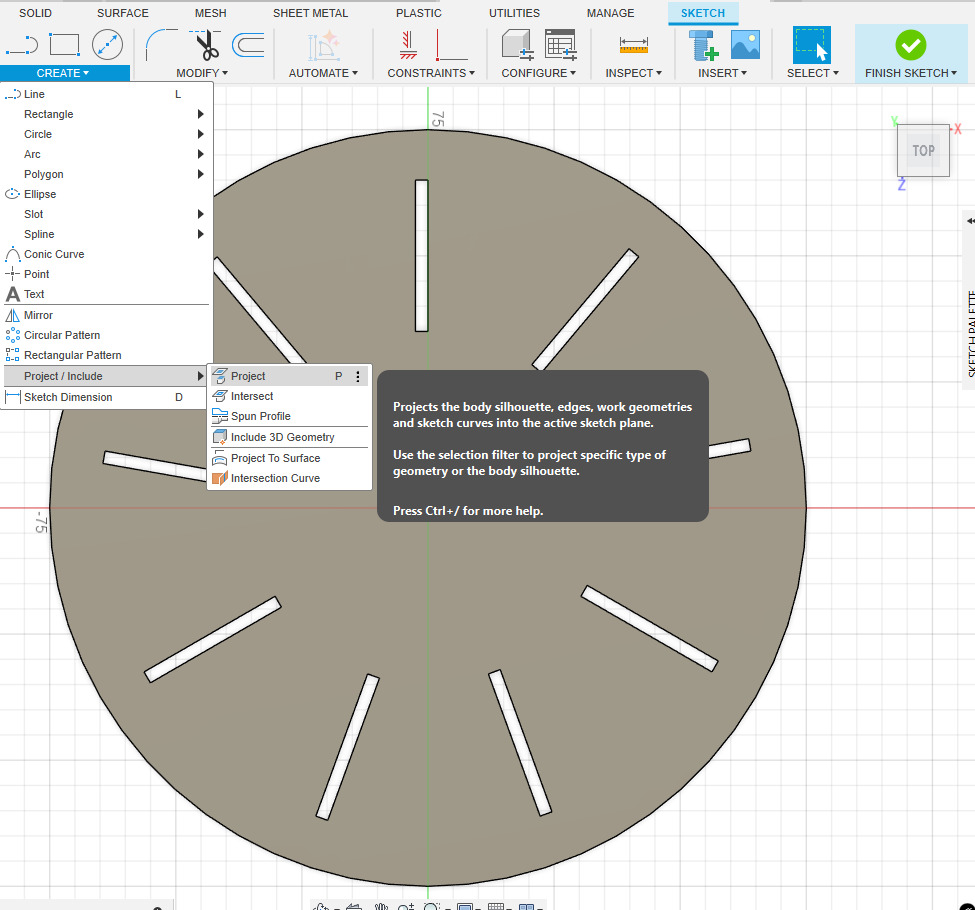
Task: Select the Line tool icon in toolbar
Action: (22, 45)
